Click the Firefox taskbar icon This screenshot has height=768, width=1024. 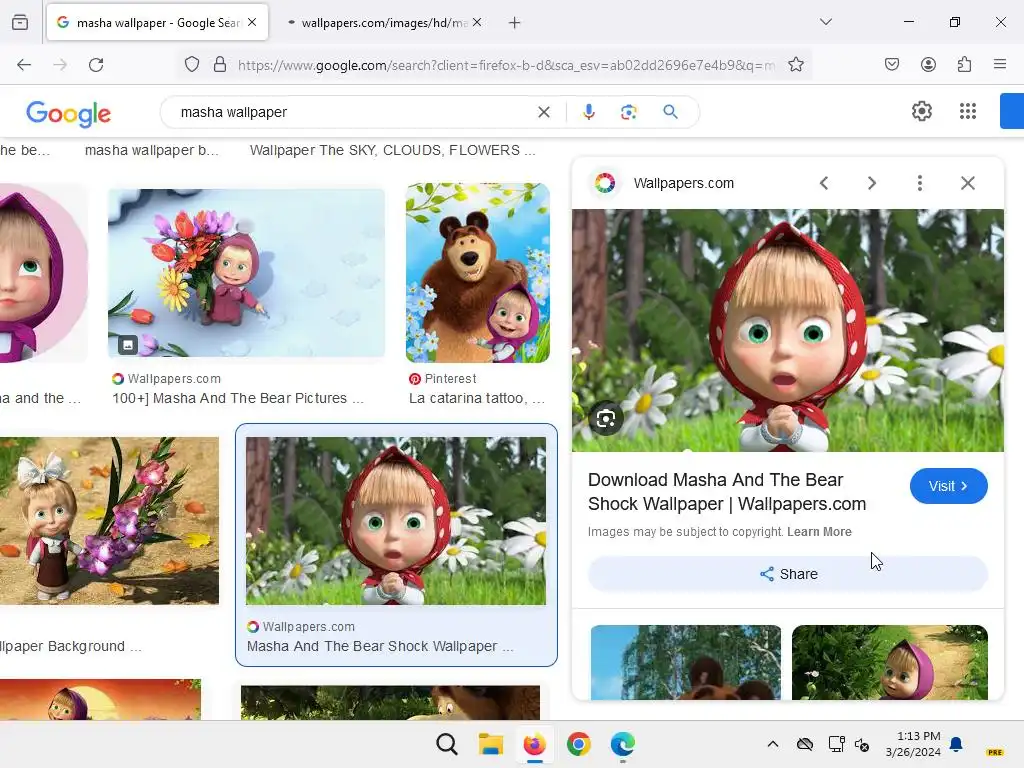[534, 744]
